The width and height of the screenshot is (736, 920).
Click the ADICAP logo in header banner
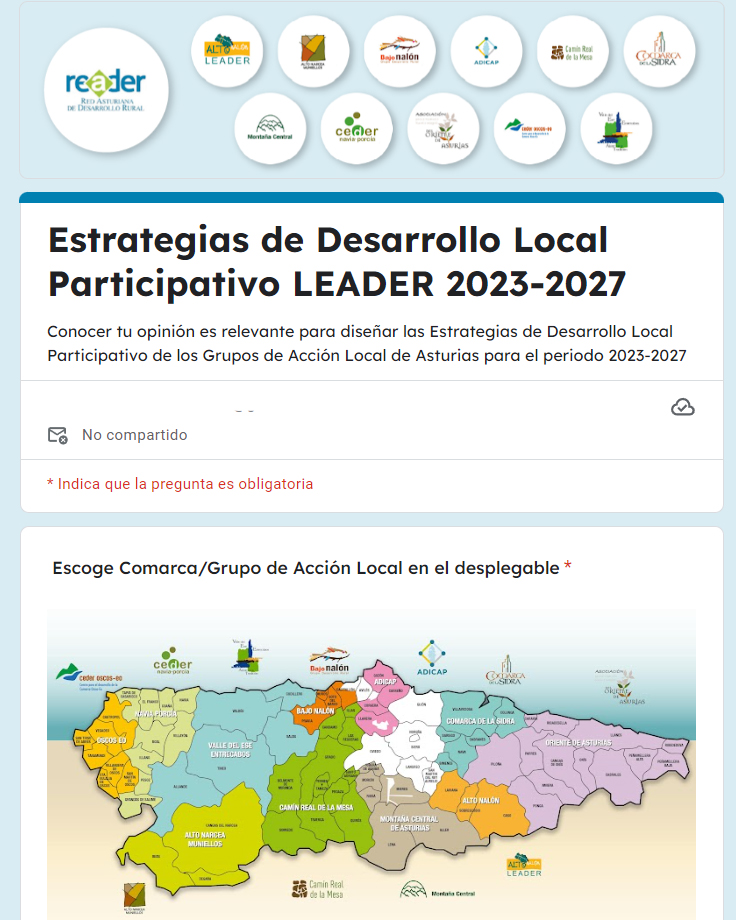(x=487, y=52)
